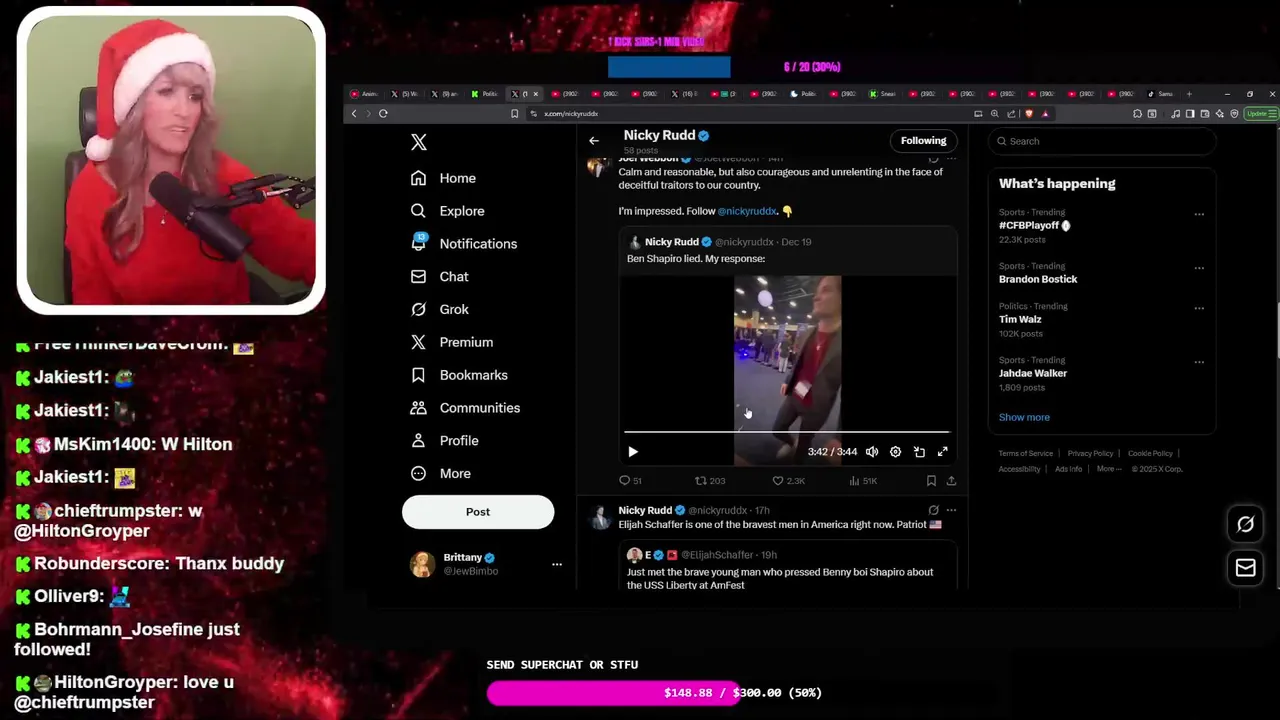Screen dimensions: 1280x720
Task: Expand the More menu in sidebar
Action: [x=440, y=474]
